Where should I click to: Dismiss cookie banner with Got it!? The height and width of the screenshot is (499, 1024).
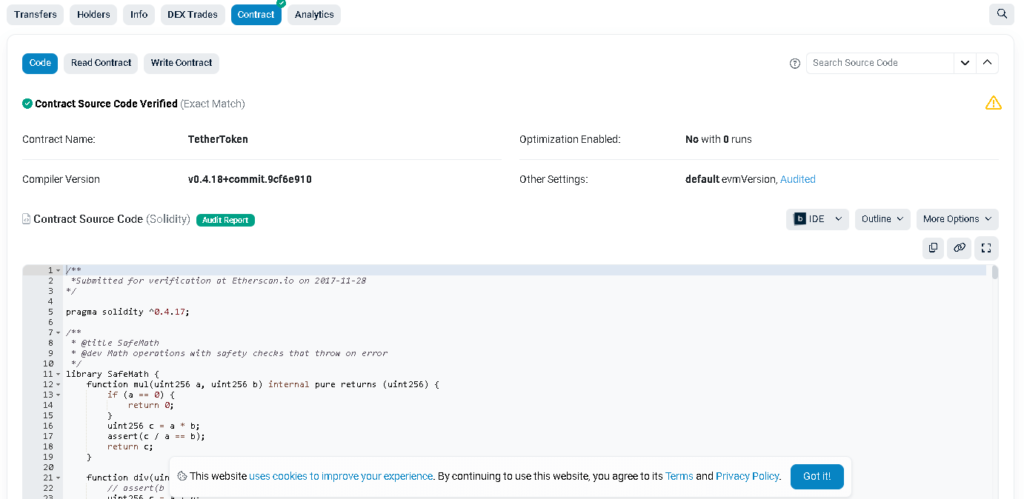coord(817,476)
